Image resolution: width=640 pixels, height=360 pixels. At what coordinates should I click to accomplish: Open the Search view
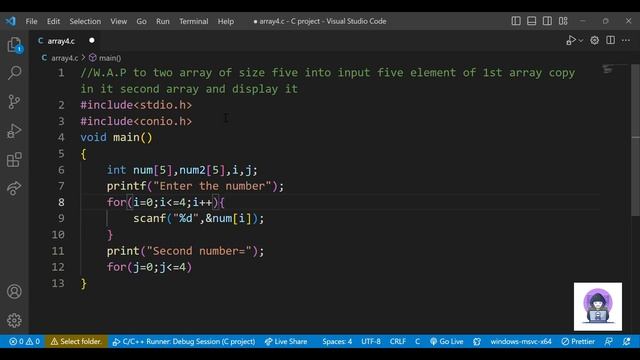pyautogui.click(x=14, y=73)
